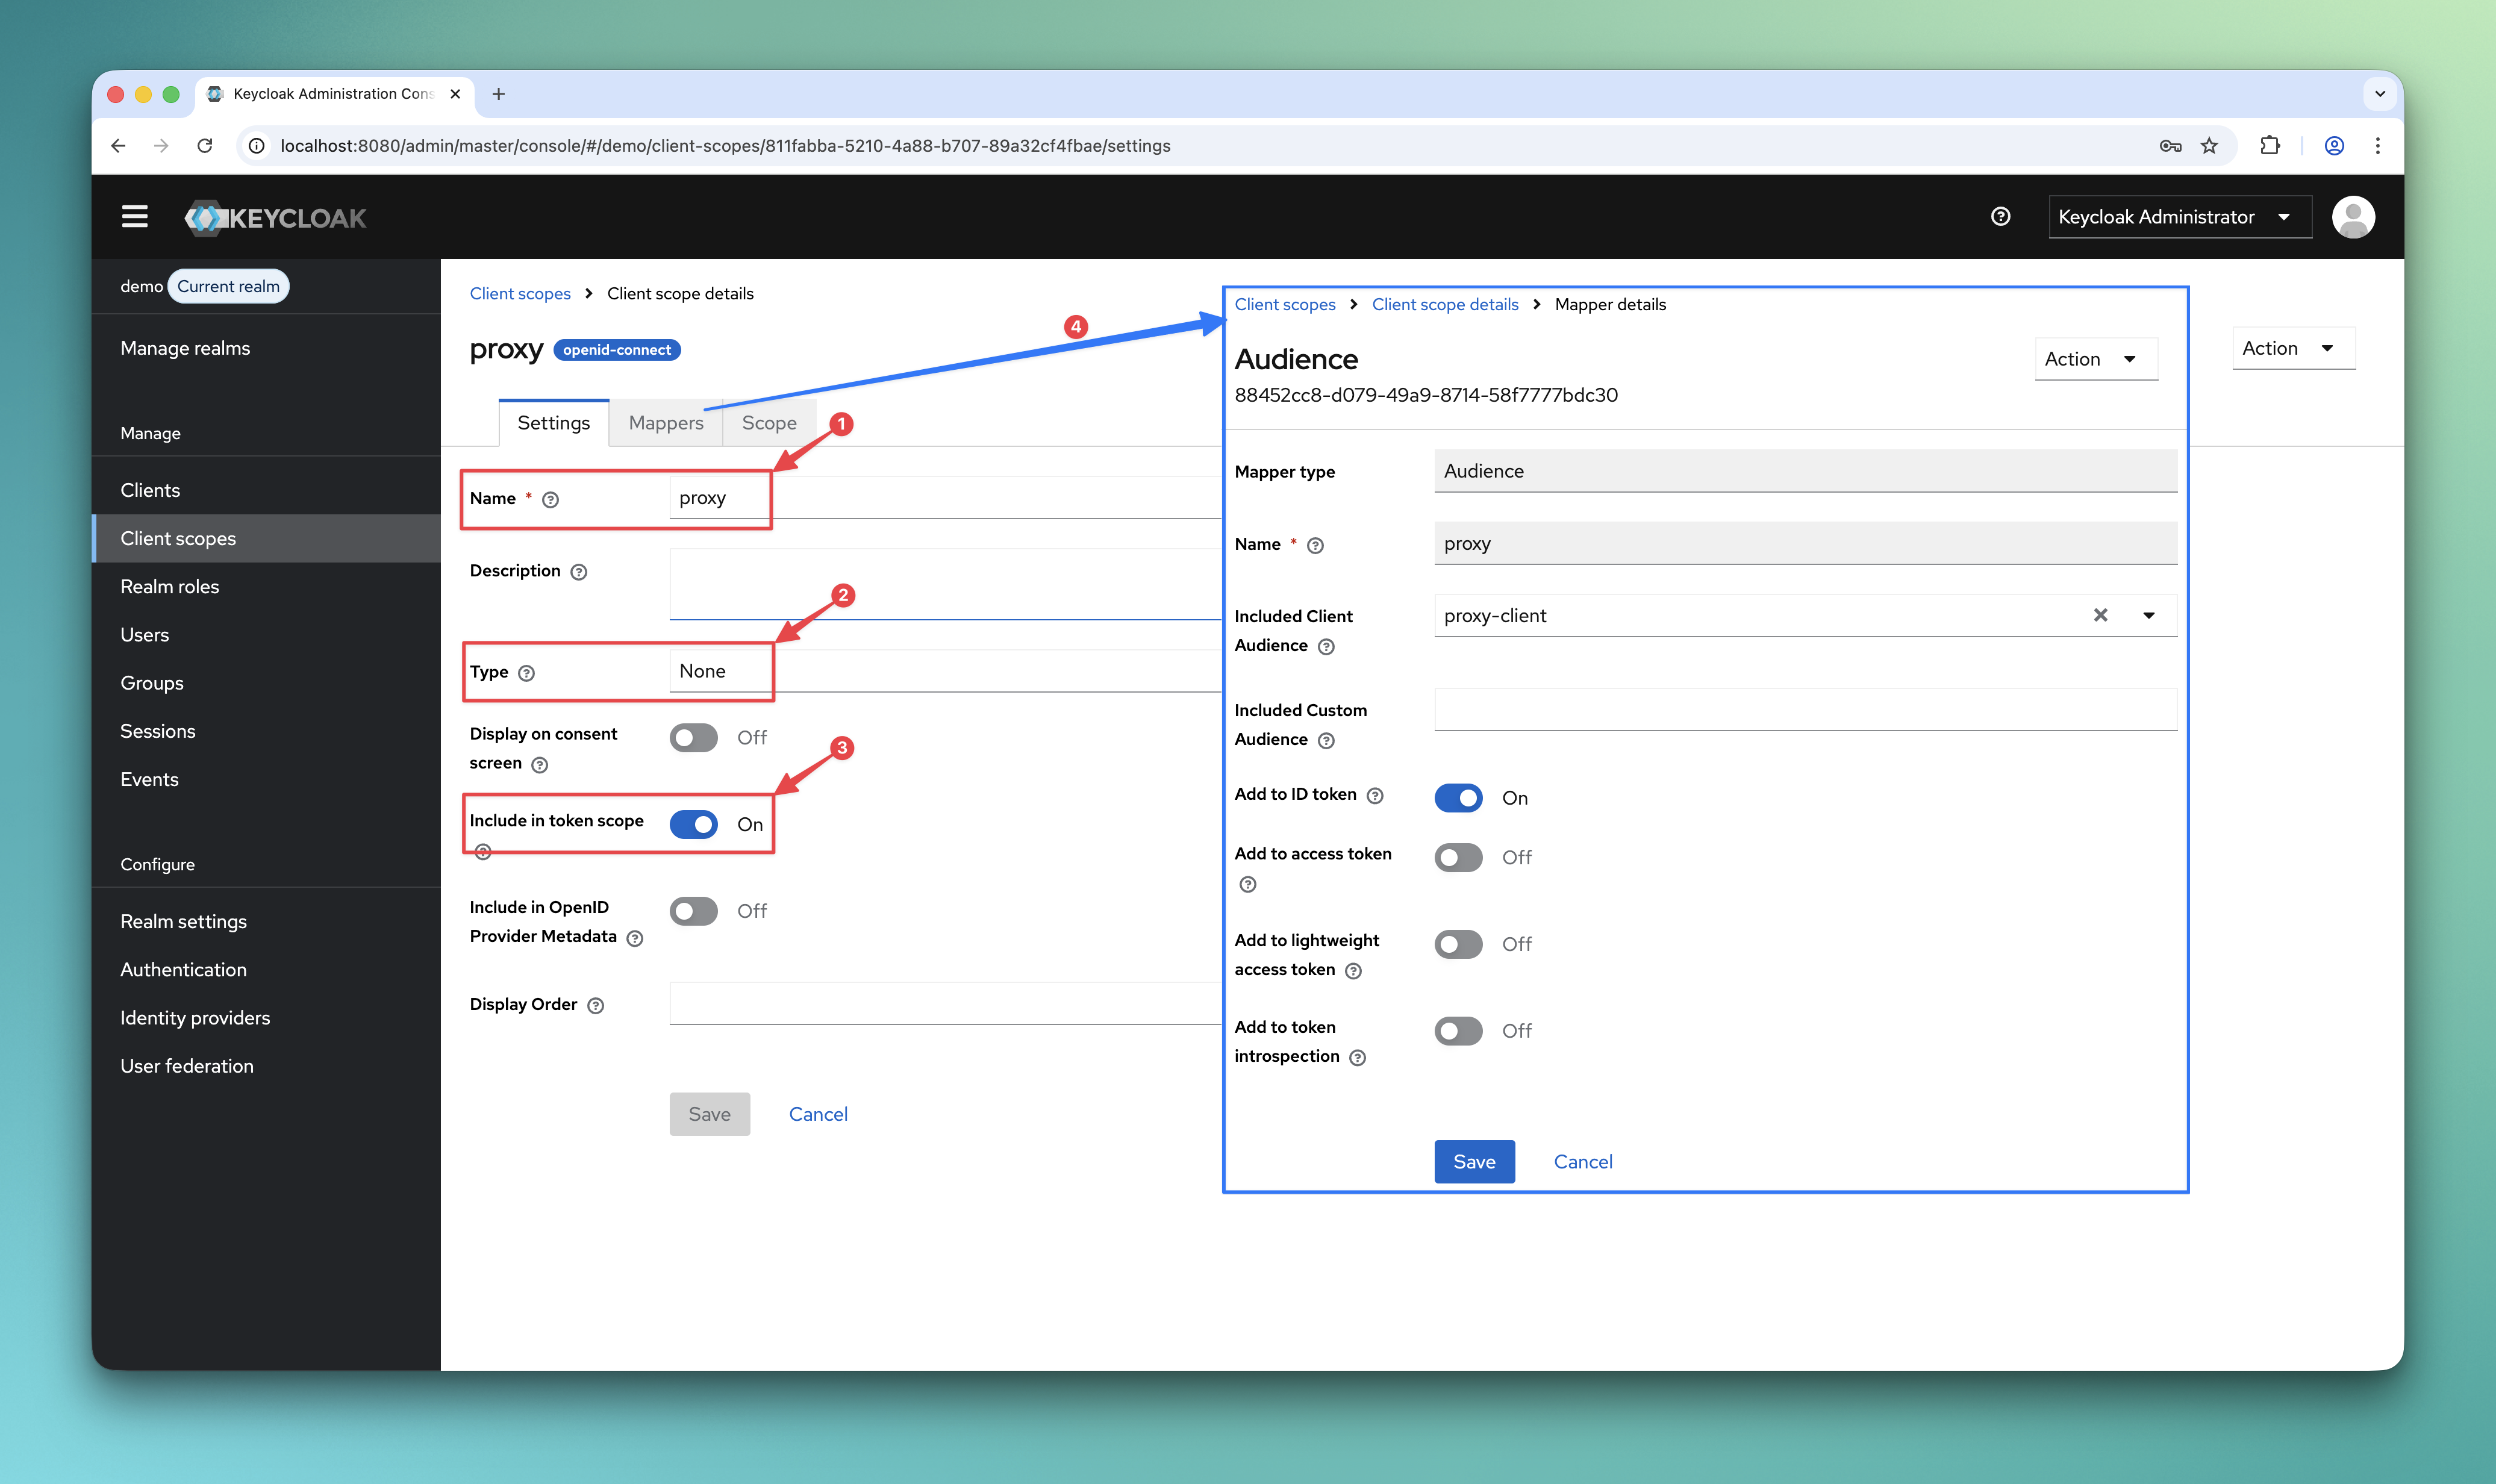
Task: Show help for Description field
Action: click(x=578, y=572)
